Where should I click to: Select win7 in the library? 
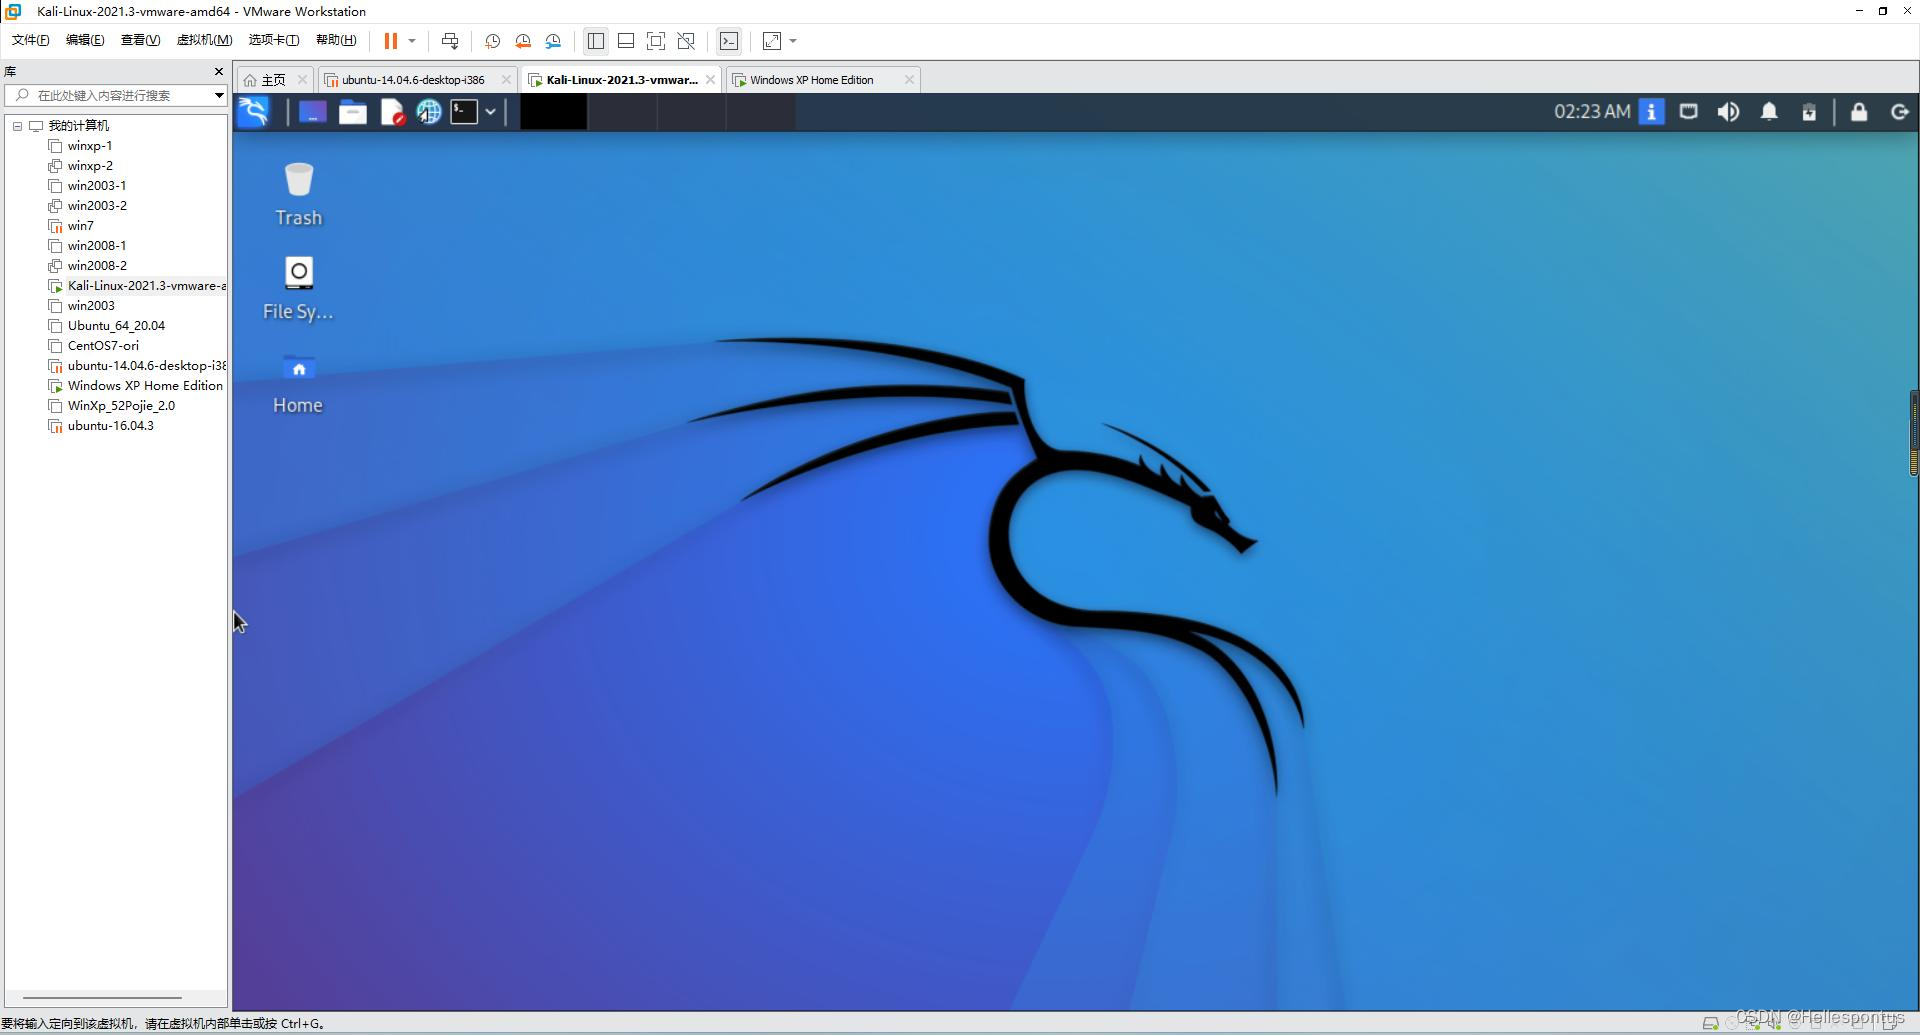pos(80,226)
